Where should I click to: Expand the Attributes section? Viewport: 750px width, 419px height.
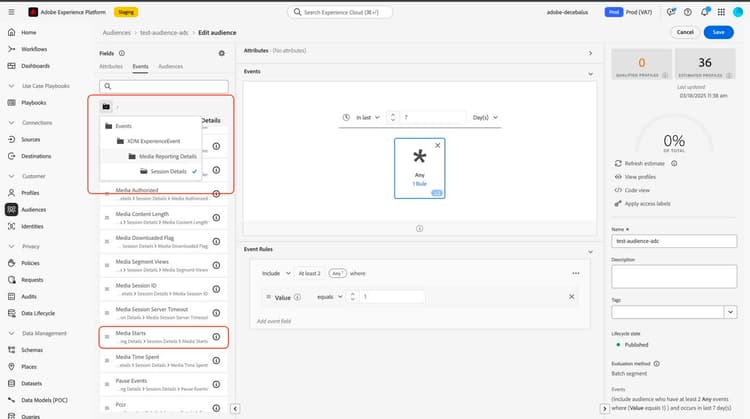[x=590, y=53]
